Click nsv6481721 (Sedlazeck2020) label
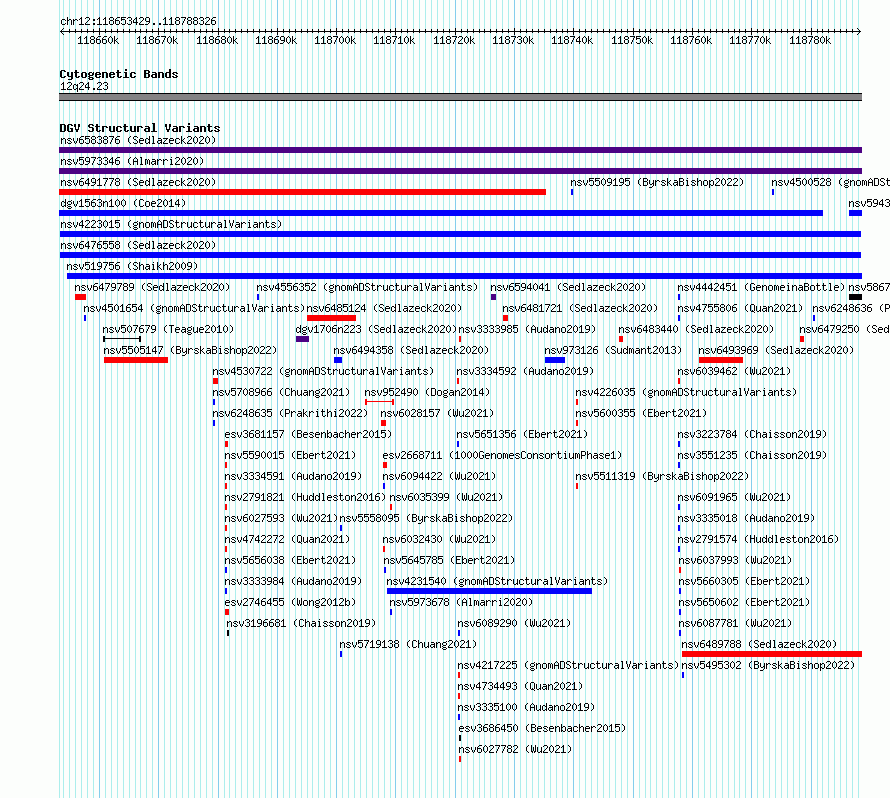 pyautogui.click(x=580, y=308)
